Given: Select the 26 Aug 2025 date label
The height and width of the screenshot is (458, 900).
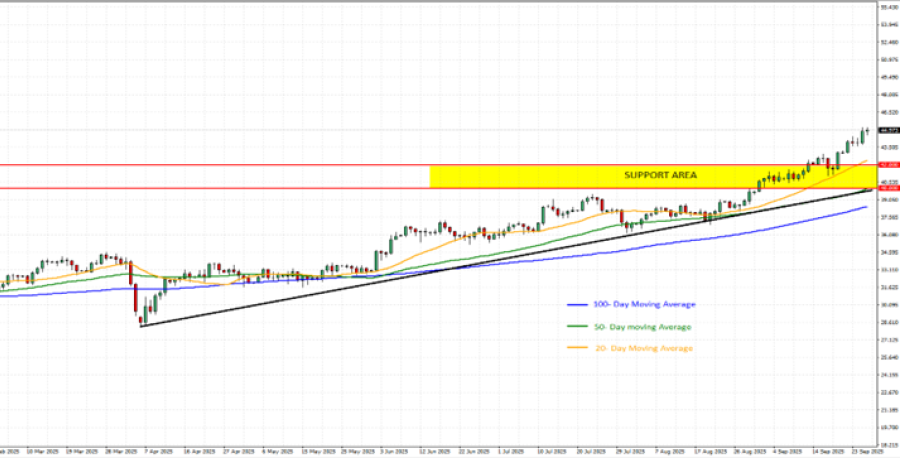Looking at the screenshot, I should click(748, 451).
